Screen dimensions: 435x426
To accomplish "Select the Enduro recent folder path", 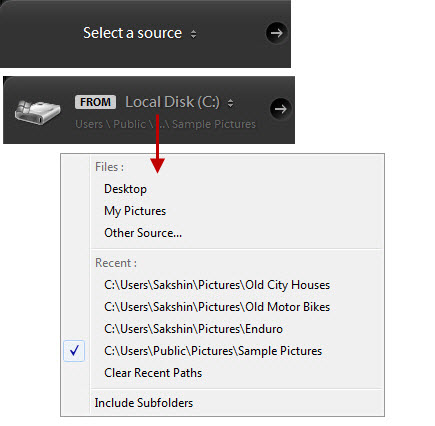I will (193, 329).
